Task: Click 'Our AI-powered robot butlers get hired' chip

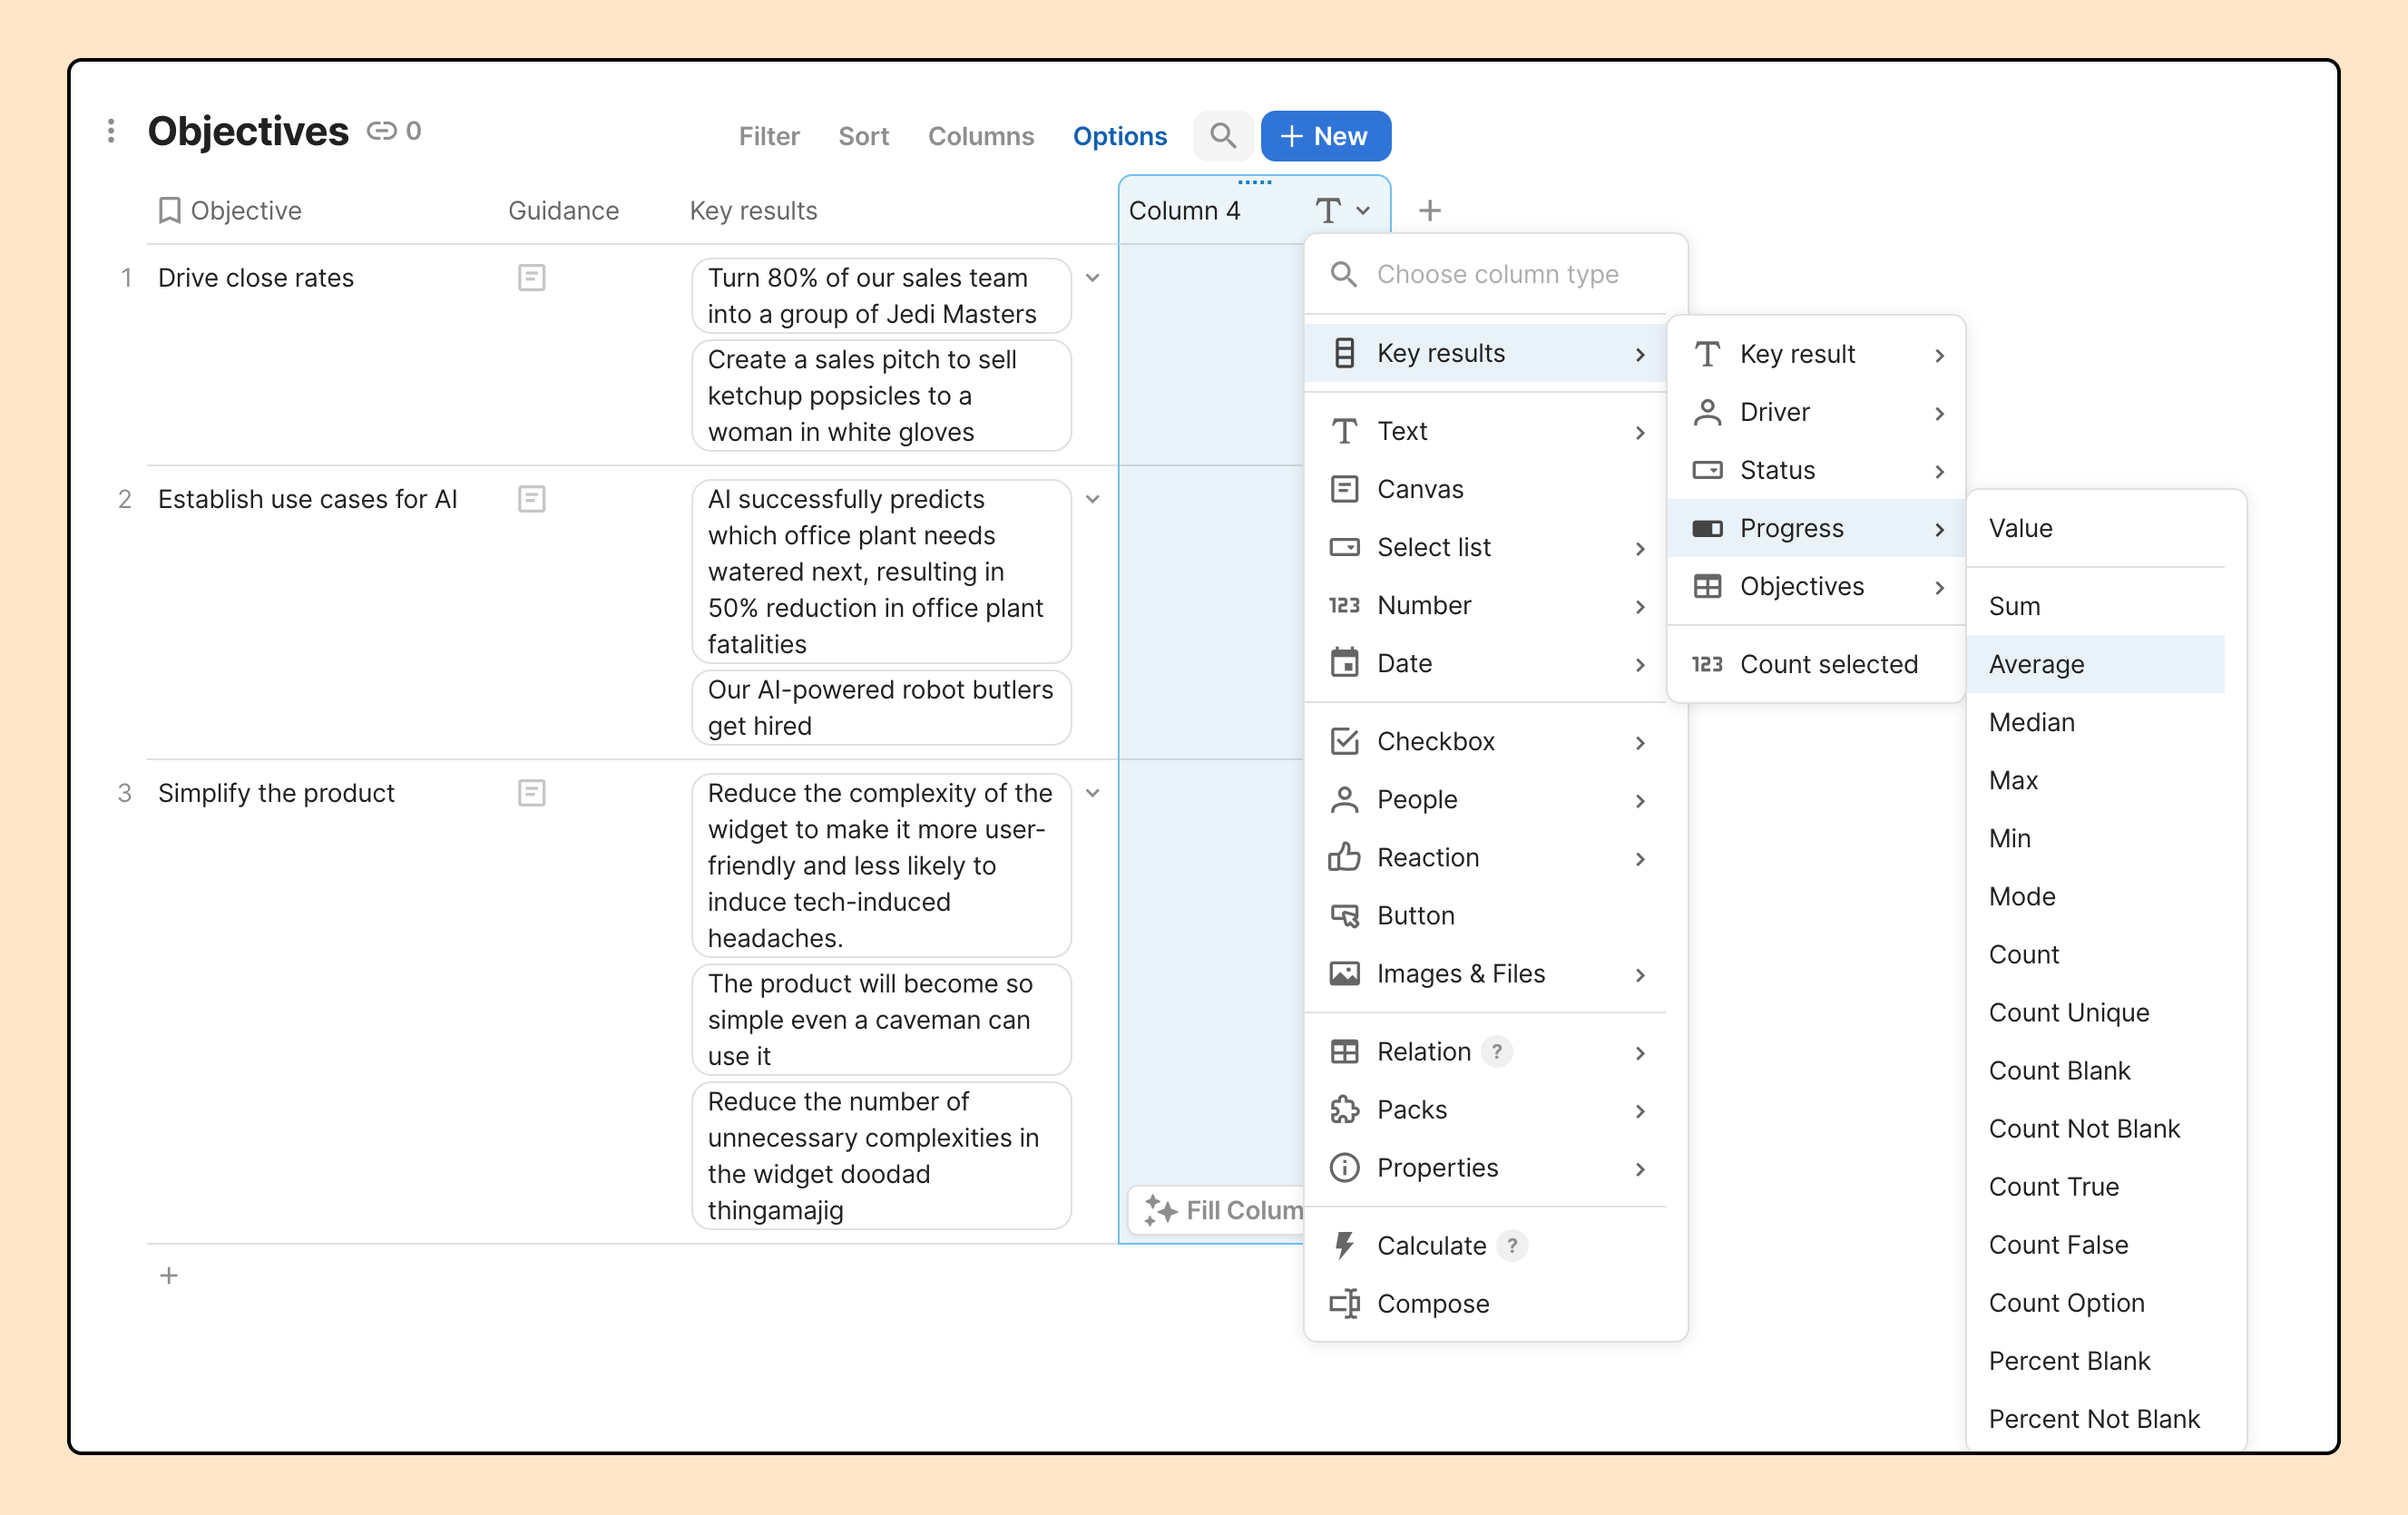Action: (x=881, y=708)
